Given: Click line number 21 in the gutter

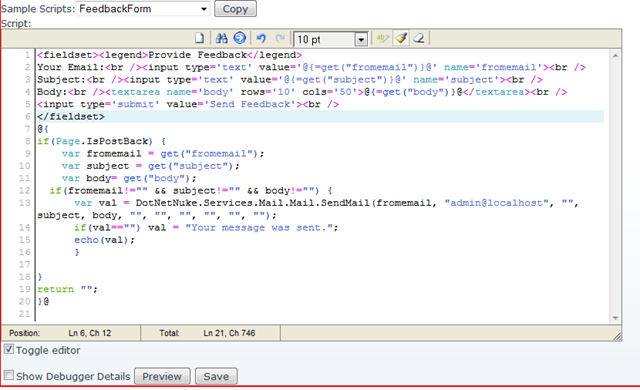Looking at the screenshot, I should 24,314.
